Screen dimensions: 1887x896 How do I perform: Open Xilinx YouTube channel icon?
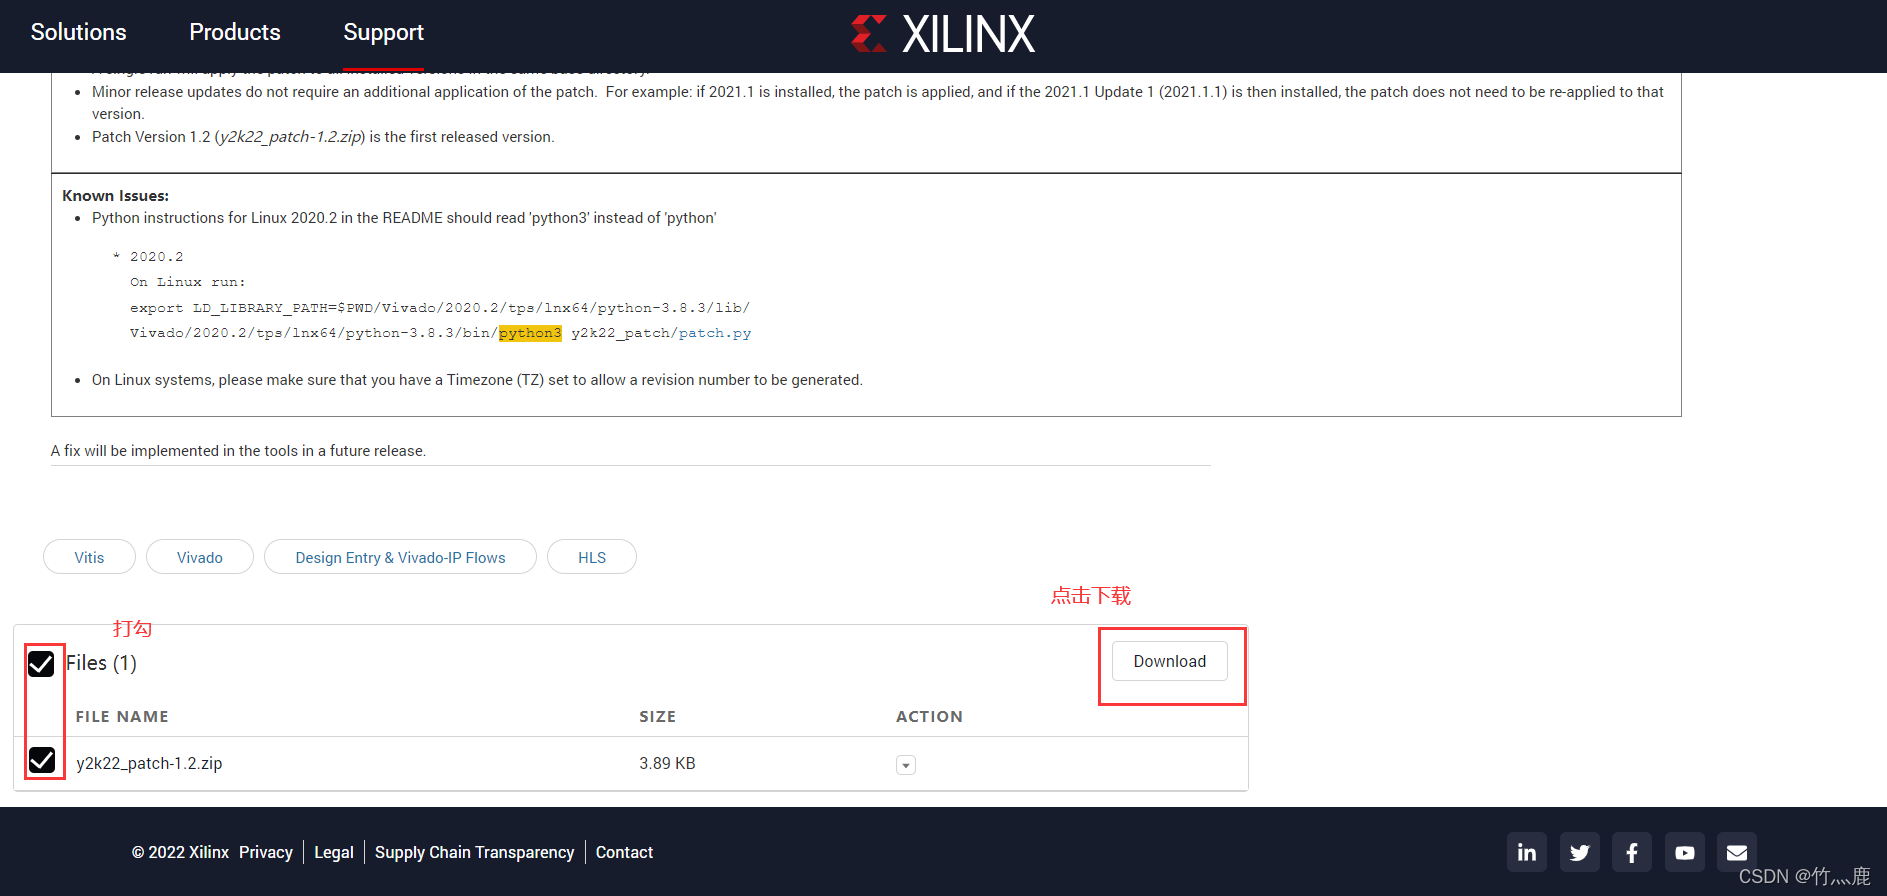coord(1684,852)
